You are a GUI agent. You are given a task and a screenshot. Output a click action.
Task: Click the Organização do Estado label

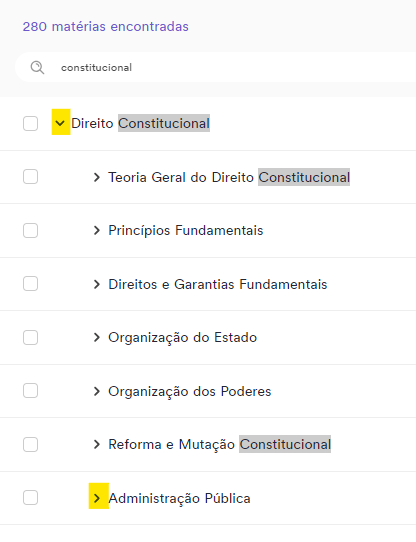tap(183, 338)
